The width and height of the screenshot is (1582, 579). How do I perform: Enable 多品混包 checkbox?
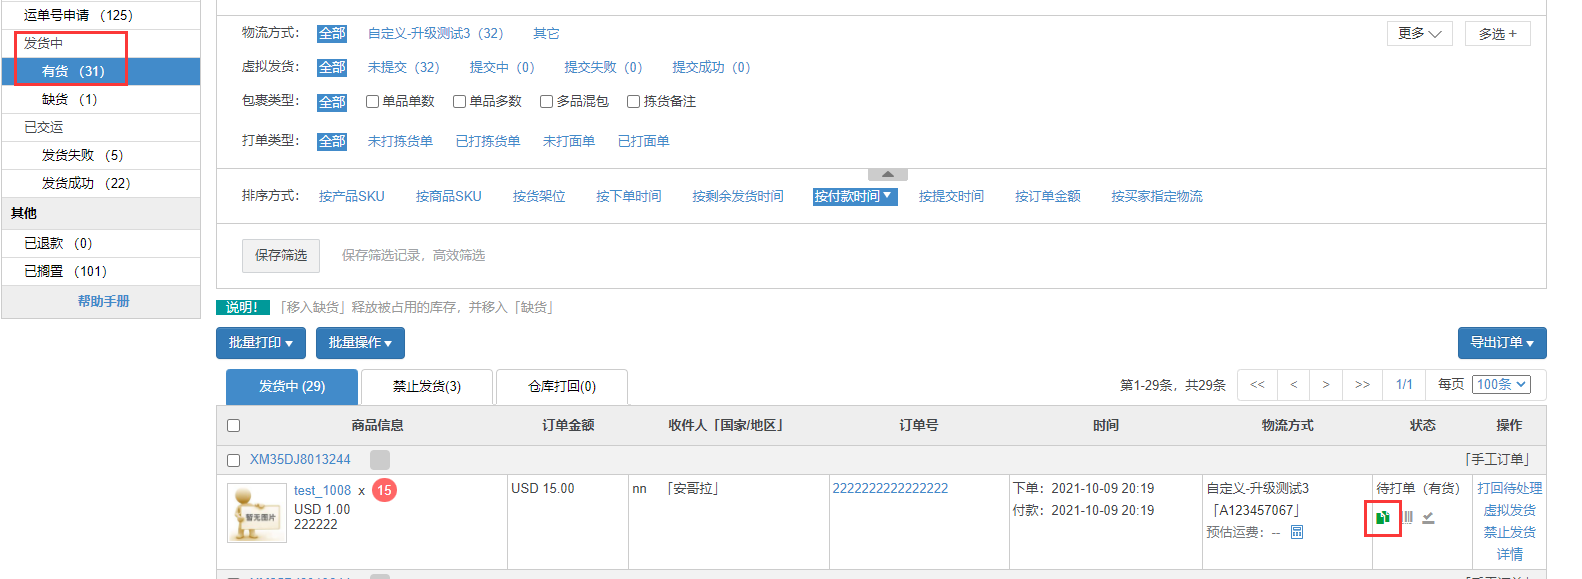(x=546, y=101)
